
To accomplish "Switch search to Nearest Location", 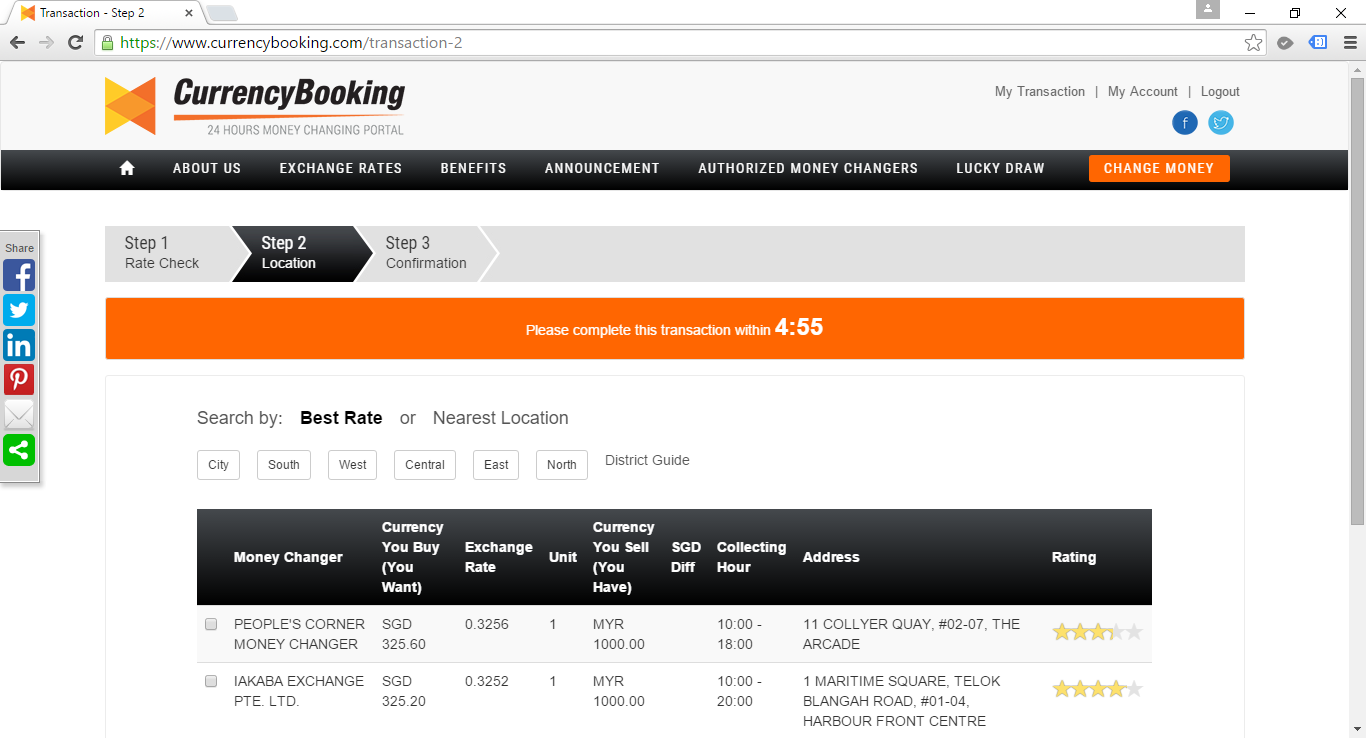I will pyautogui.click(x=500, y=418).
